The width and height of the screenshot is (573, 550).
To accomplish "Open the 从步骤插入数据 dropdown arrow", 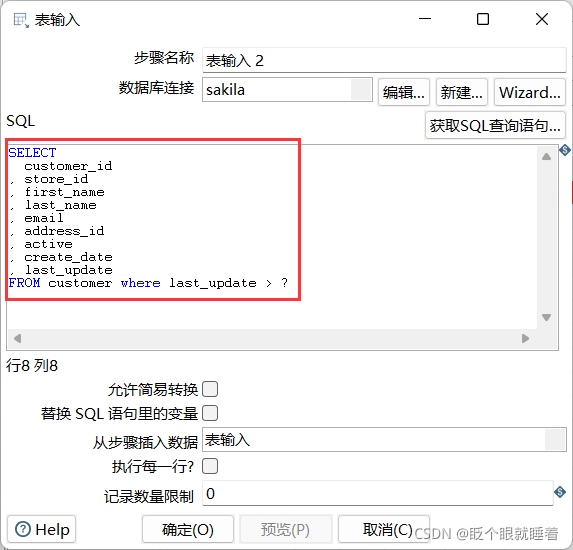I will click(555, 440).
